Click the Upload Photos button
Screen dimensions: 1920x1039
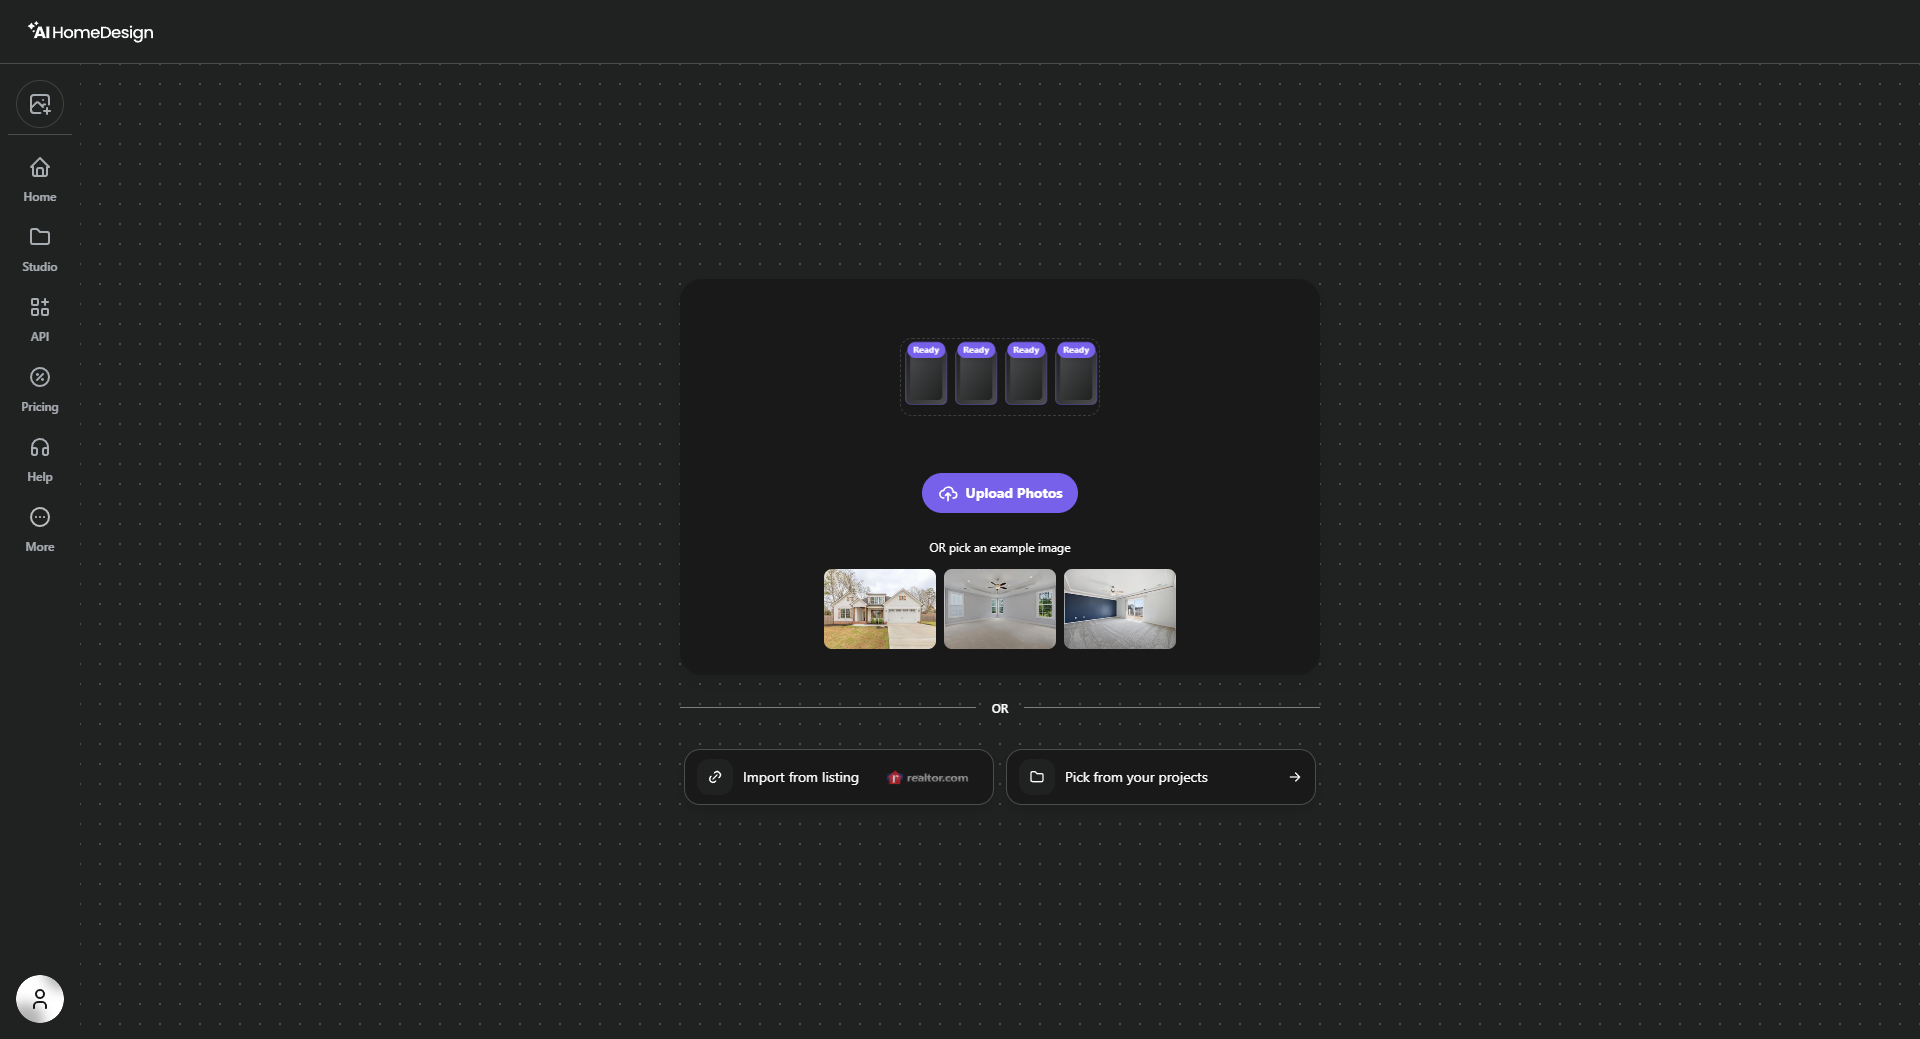point(1000,493)
